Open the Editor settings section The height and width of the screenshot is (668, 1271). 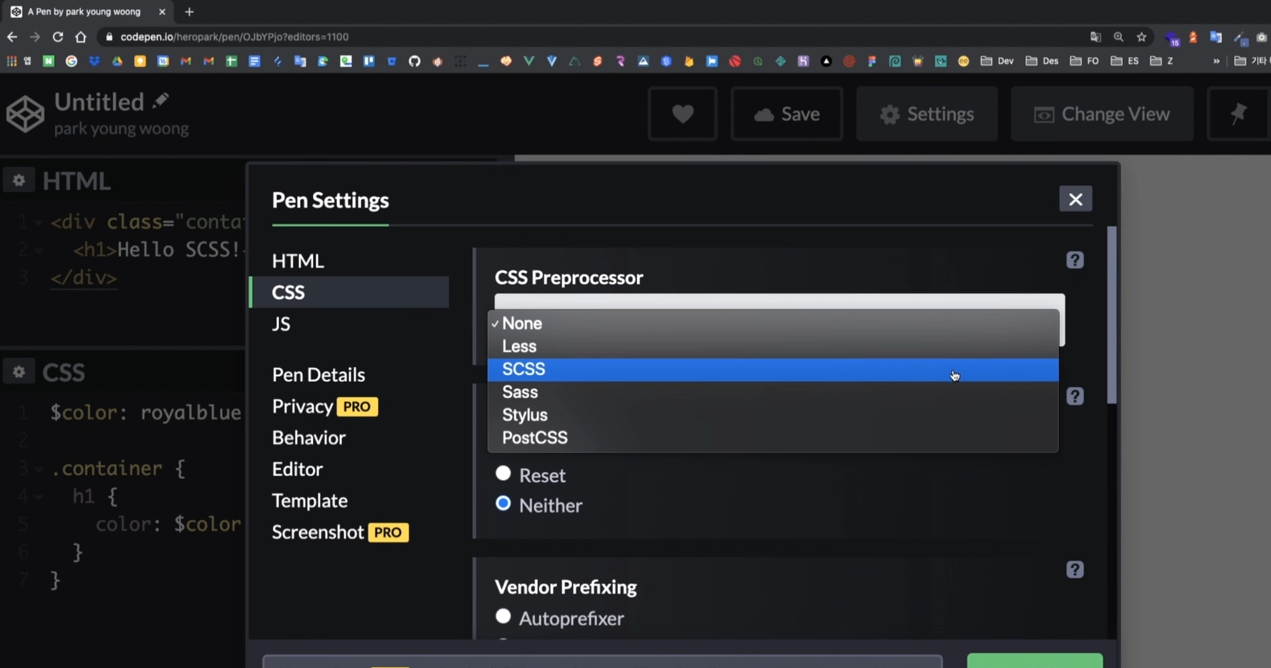coord(297,469)
